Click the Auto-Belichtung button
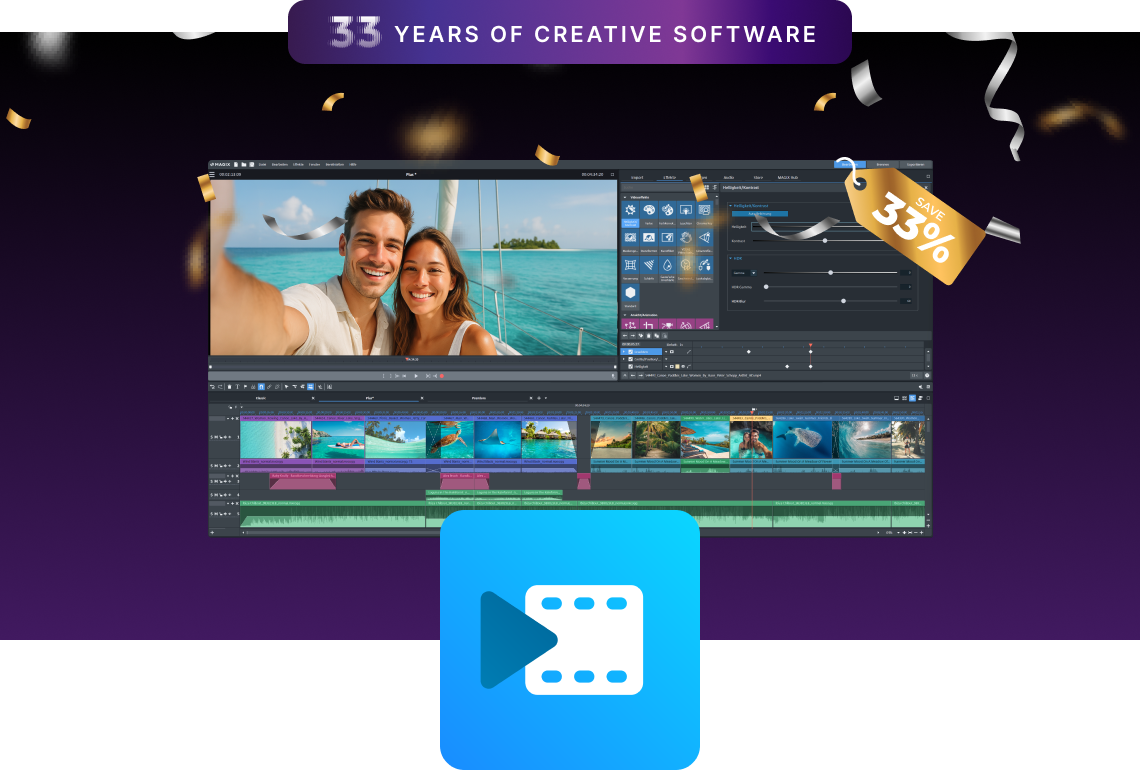1140x770 pixels. (759, 214)
